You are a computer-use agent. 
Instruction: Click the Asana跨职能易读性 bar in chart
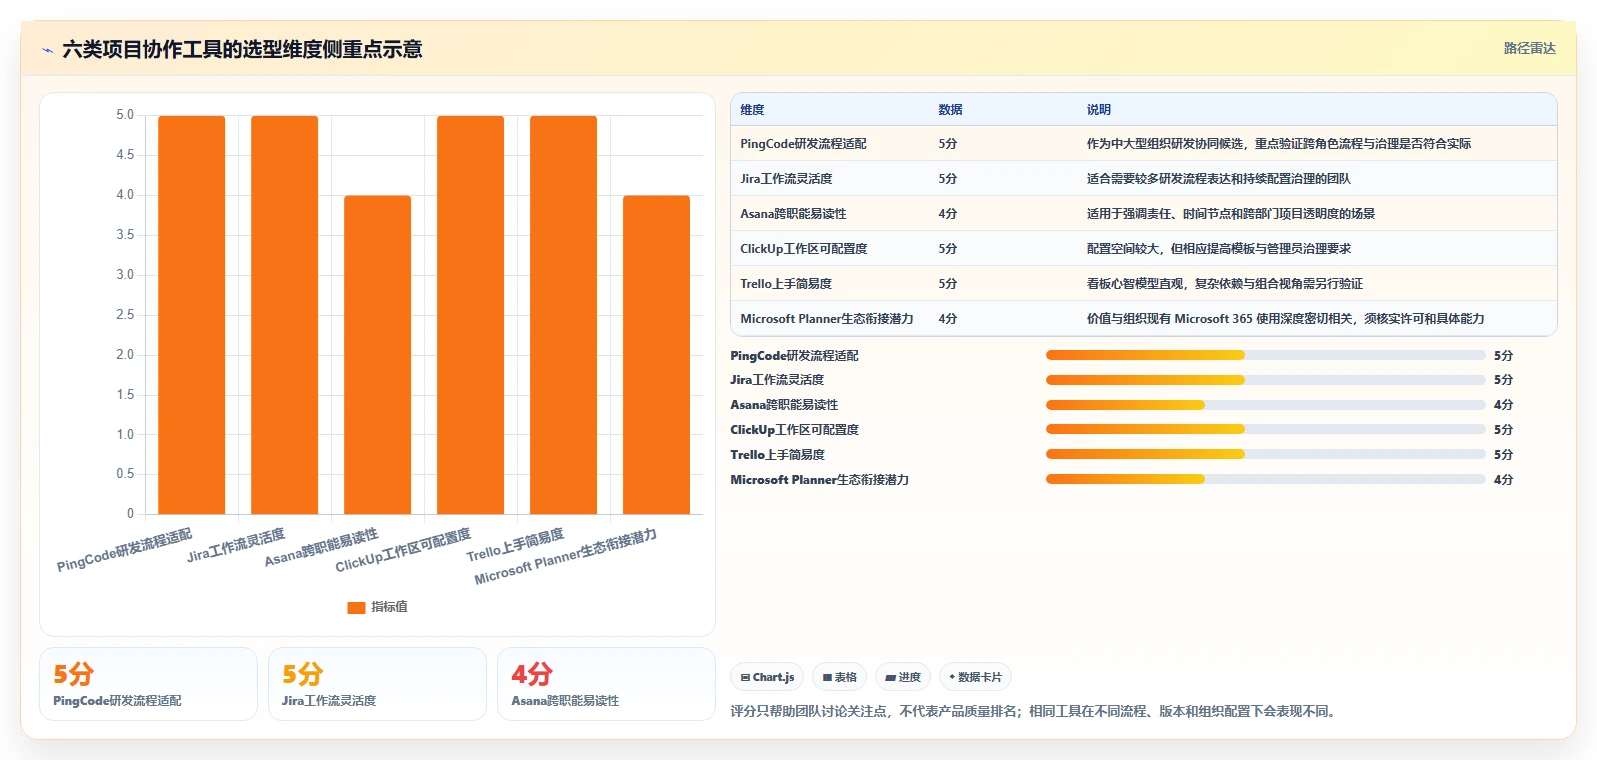point(378,355)
